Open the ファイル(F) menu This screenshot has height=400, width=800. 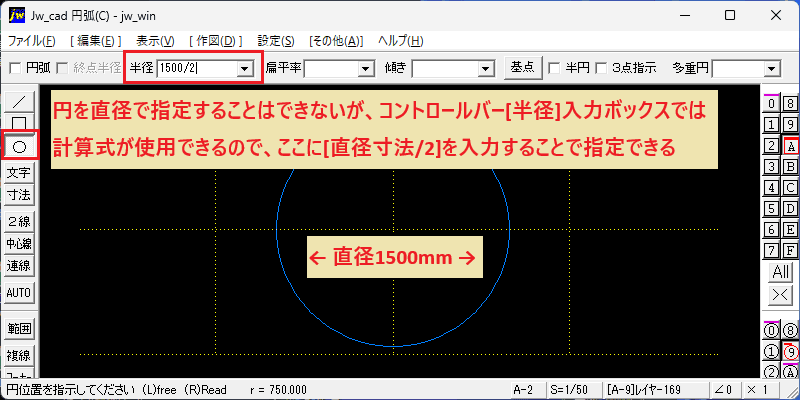click(32, 41)
